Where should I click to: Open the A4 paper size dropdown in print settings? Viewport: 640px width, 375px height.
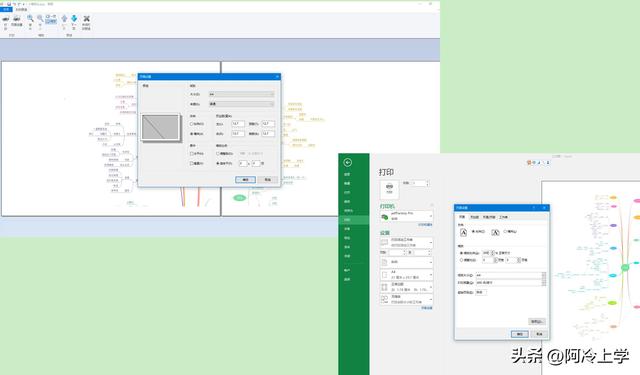(406, 275)
